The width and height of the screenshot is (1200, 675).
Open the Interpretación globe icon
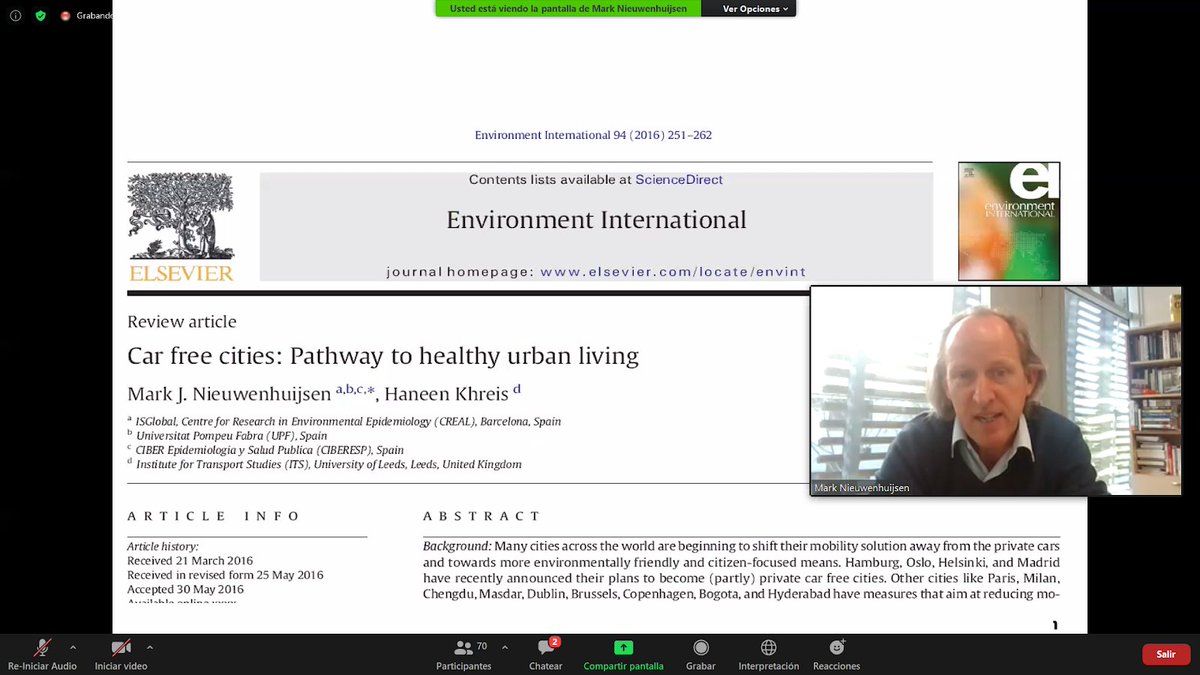[768, 648]
